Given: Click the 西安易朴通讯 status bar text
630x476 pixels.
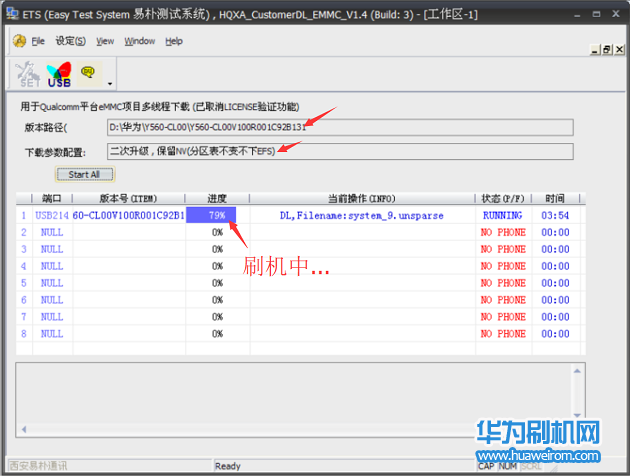Looking at the screenshot, I should [39, 466].
